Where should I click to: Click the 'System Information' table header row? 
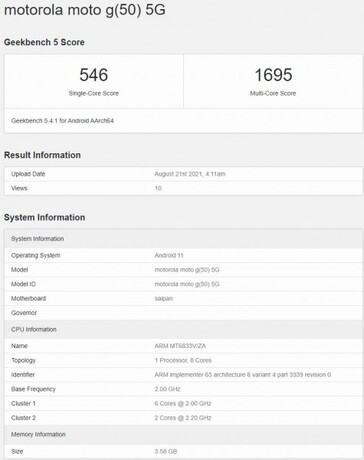tap(183, 239)
